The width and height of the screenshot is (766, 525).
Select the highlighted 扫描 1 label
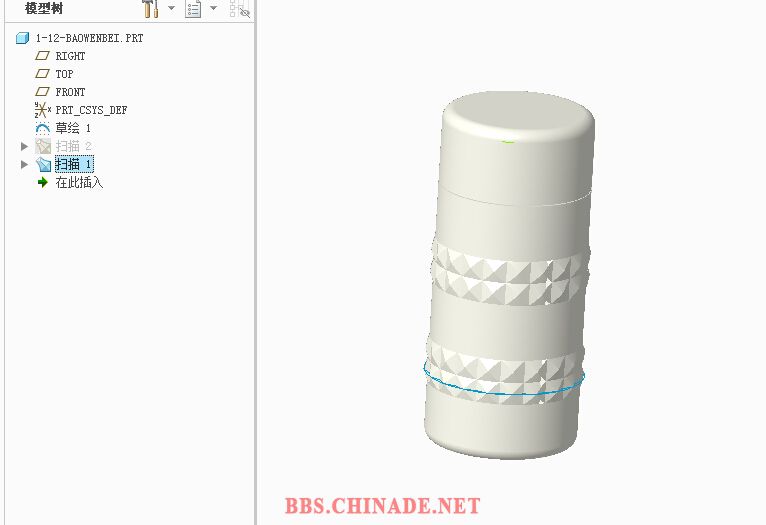click(74, 164)
